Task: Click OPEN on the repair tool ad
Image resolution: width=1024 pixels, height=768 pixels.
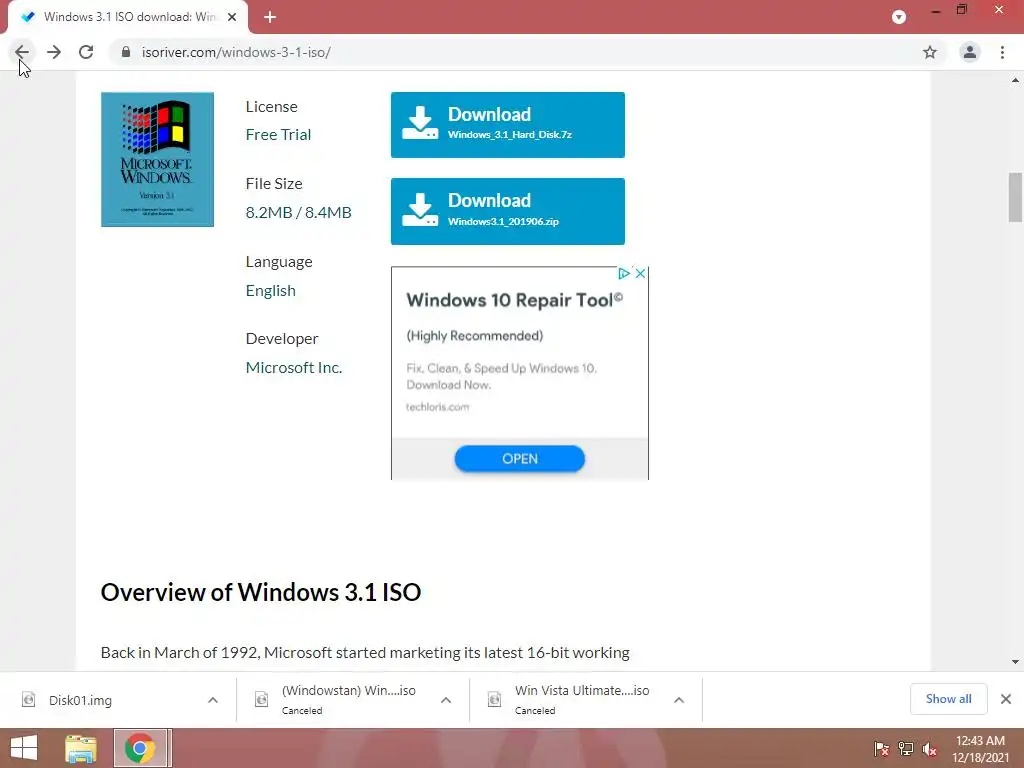Action: 520,458
